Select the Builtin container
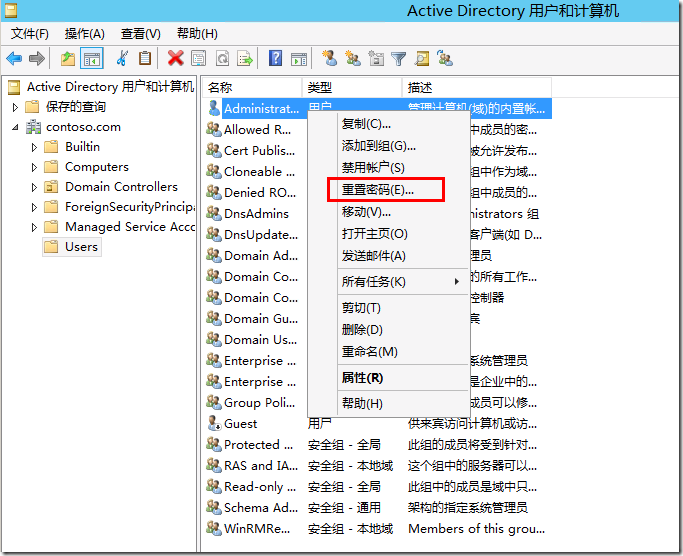Viewport: 683px width, 556px height. pos(82,147)
